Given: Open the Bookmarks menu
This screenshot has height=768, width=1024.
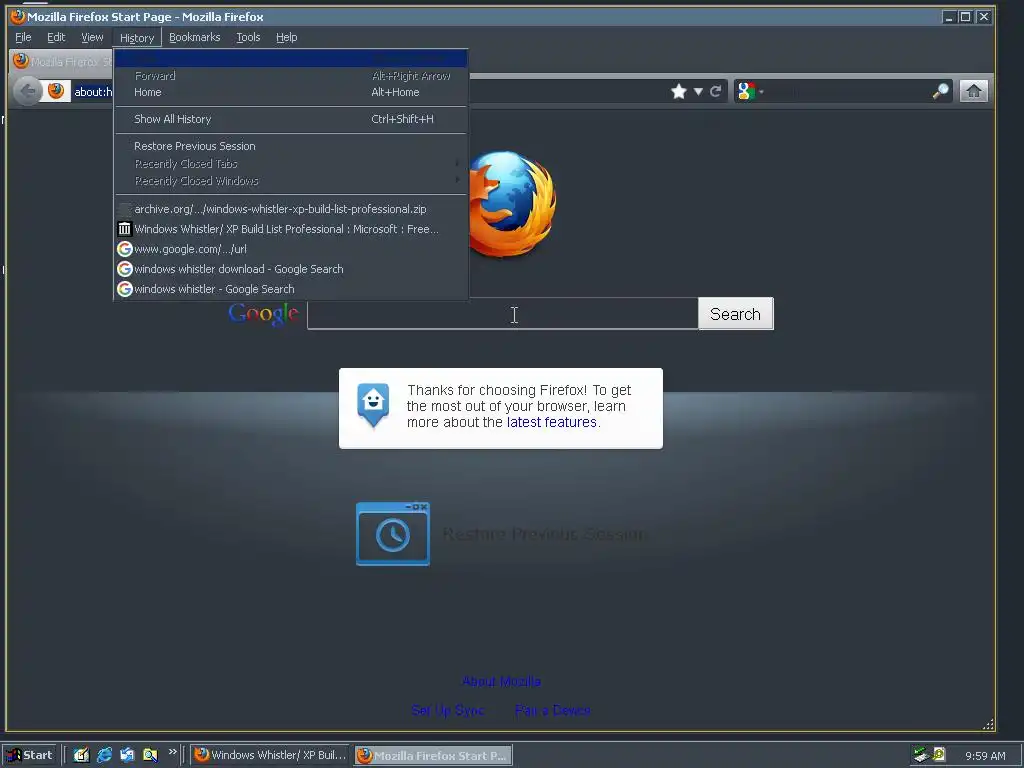Looking at the screenshot, I should [195, 37].
